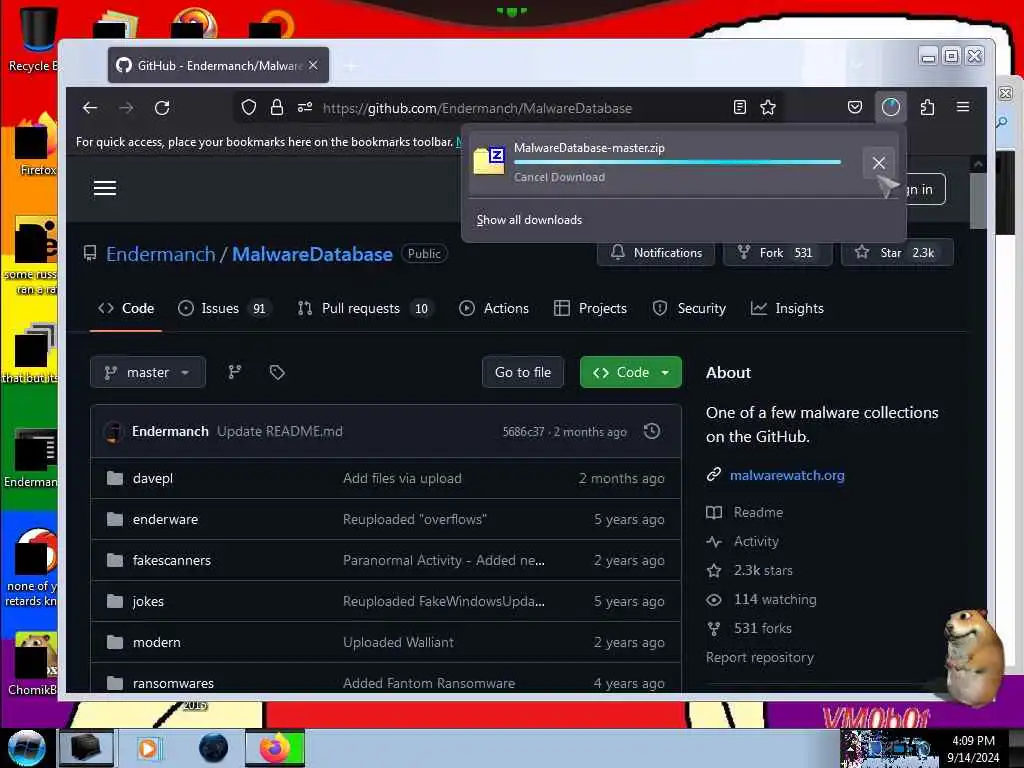Click commit hash 5686c37

coord(523,432)
